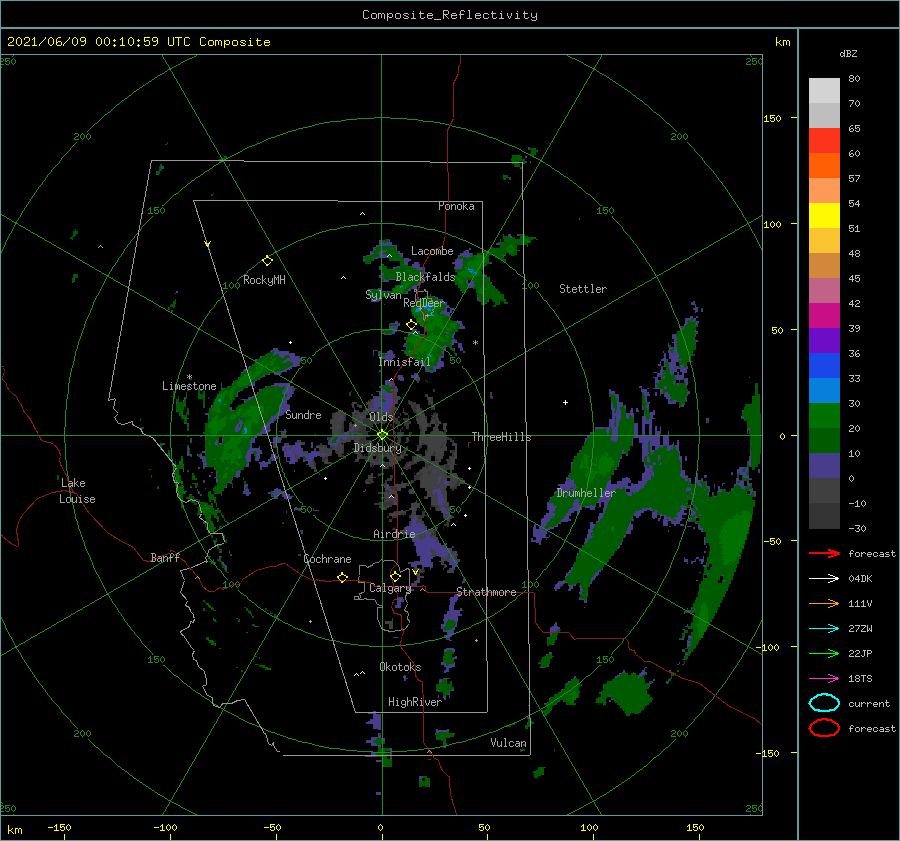
Task: Click the Banff town label
Action: [x=165, y=557]
